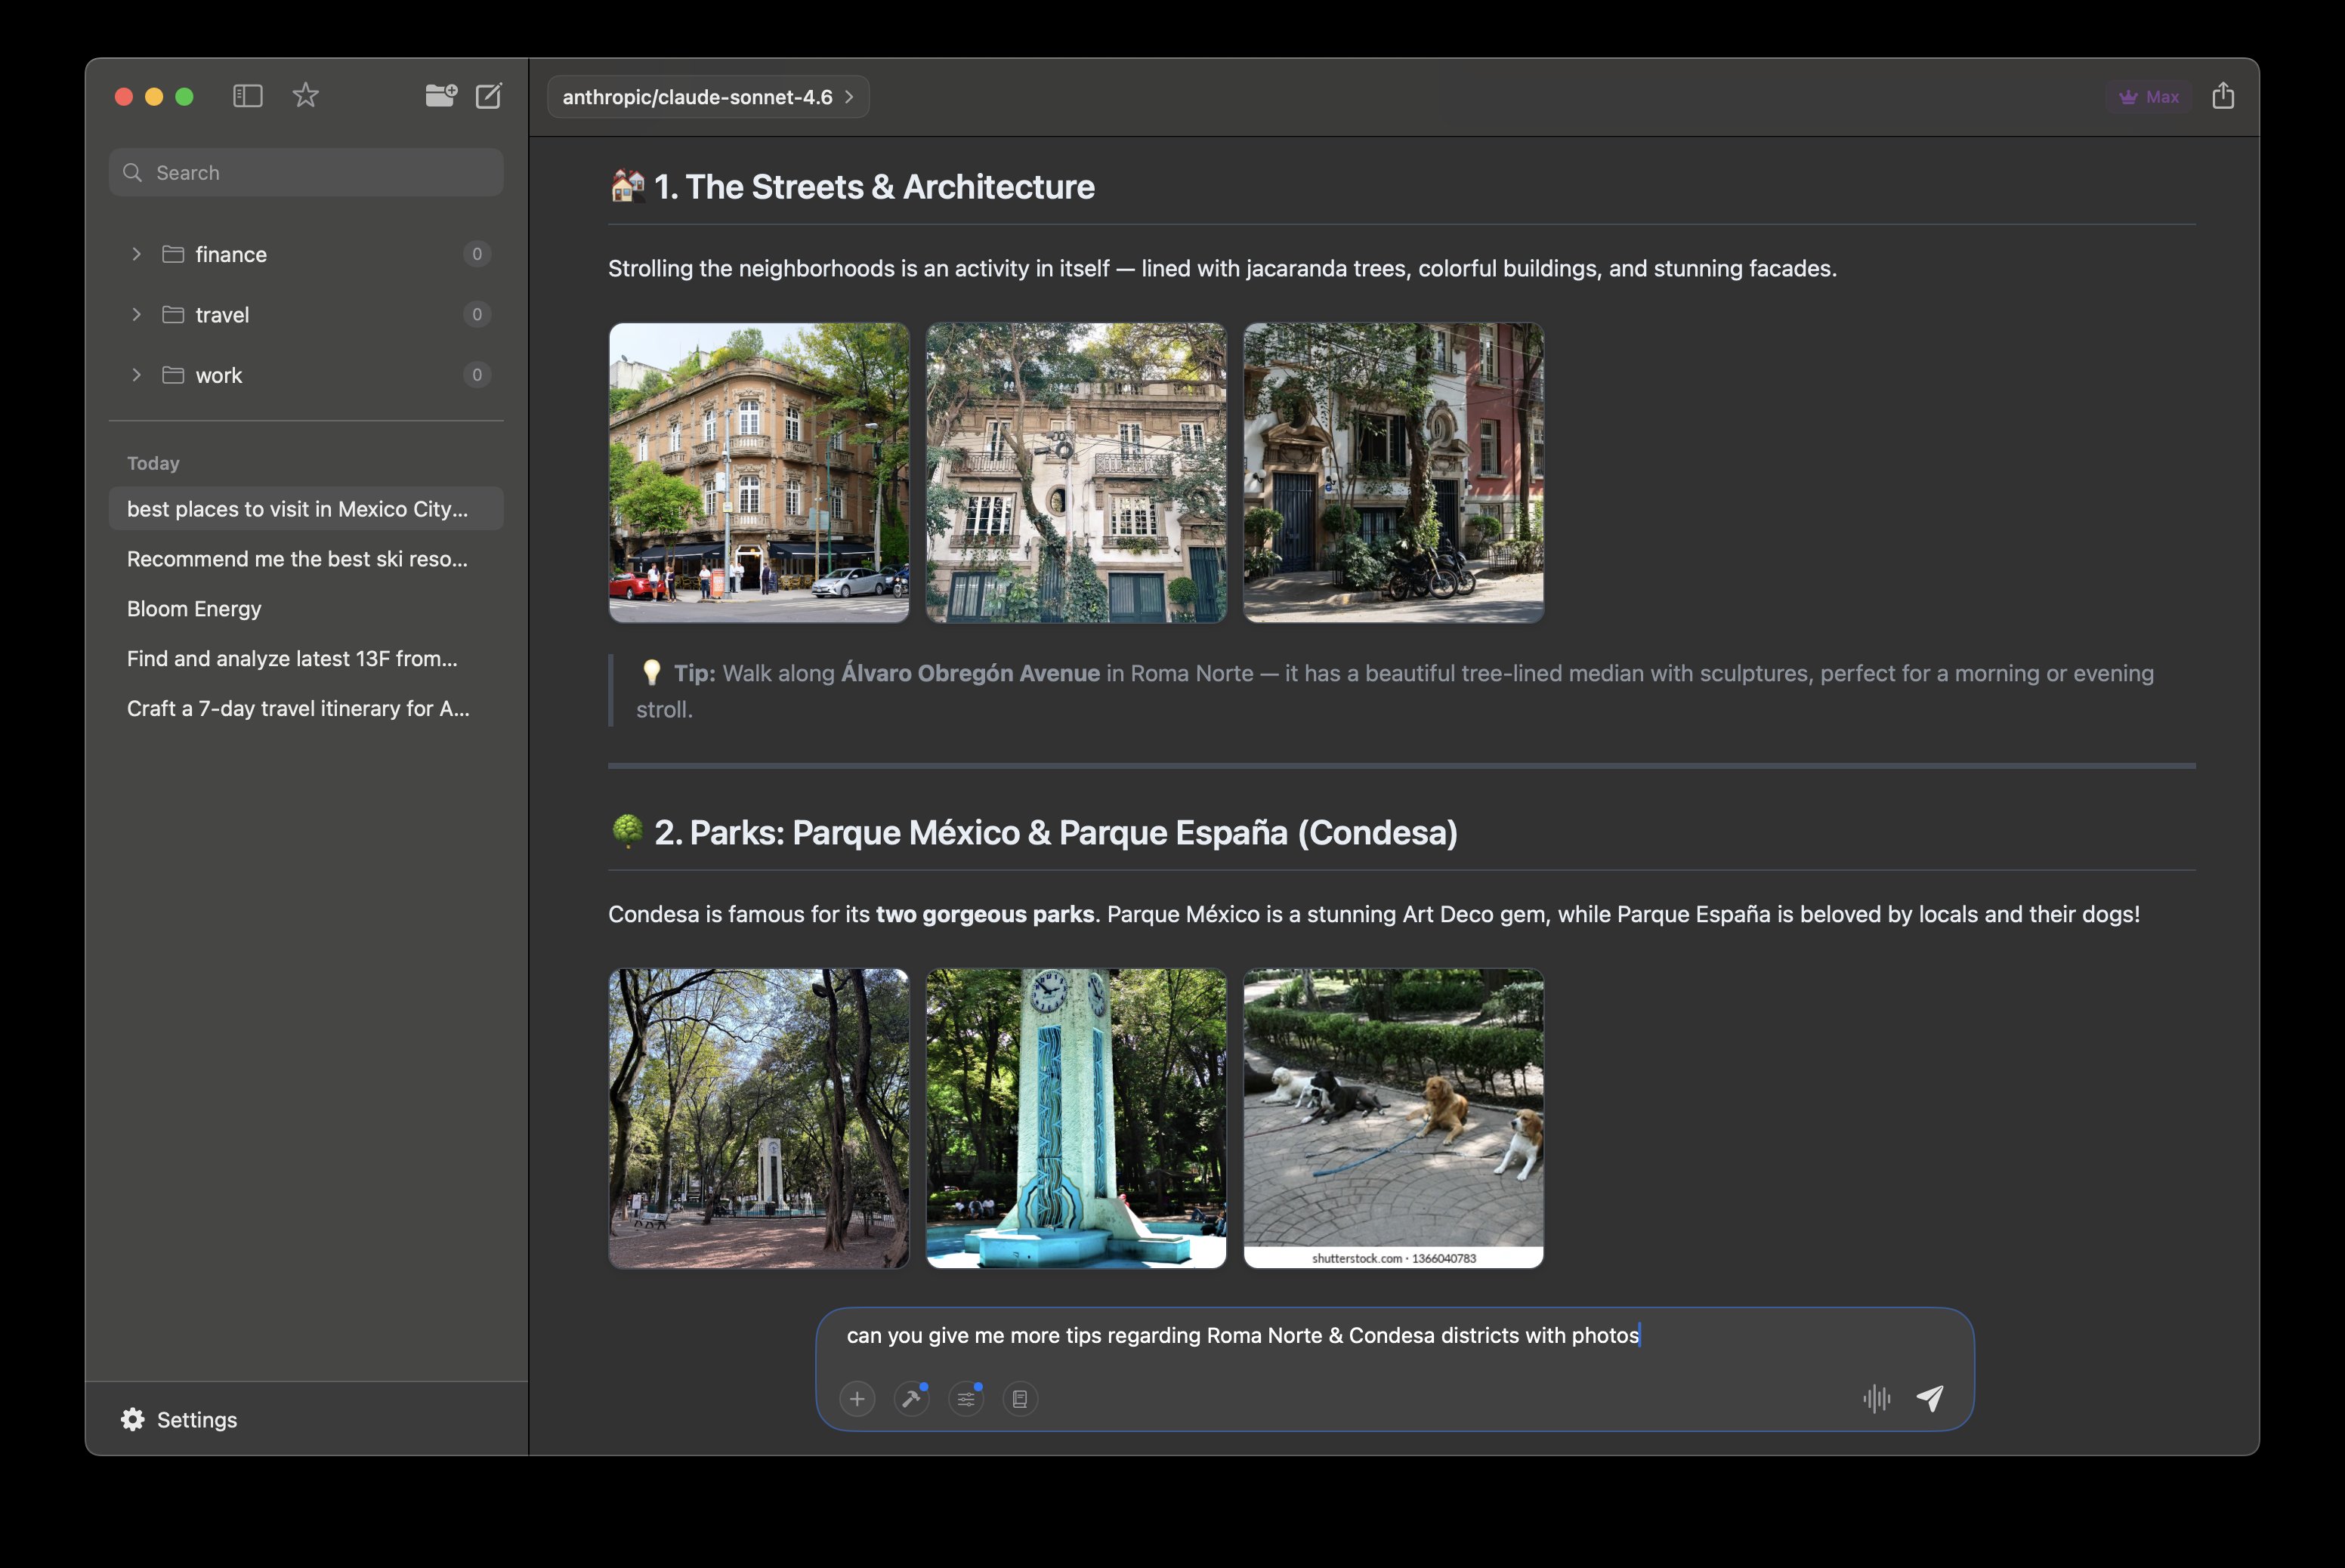Select the Recommend me the best ski chat
The width and height of the screenshot is (2345, 1568).
[x=296, y=558]
